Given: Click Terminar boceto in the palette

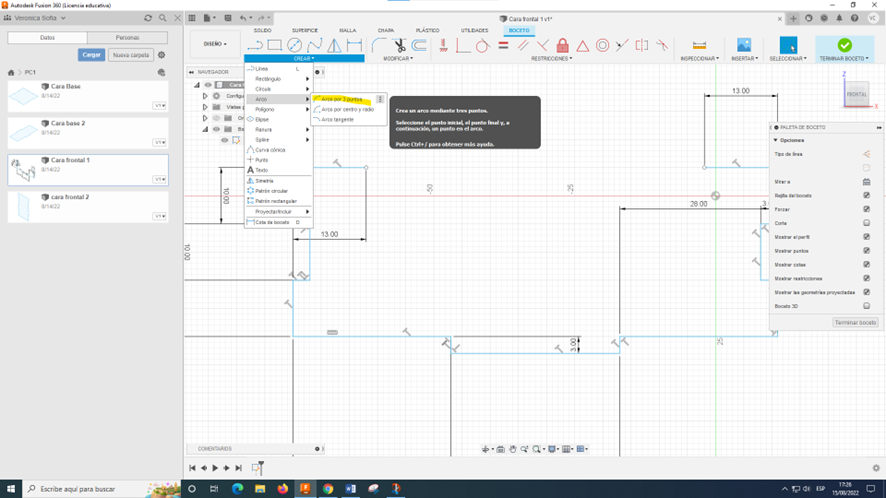Looking at the screenshot, I should pyautogui.click(x=855, y=322).
